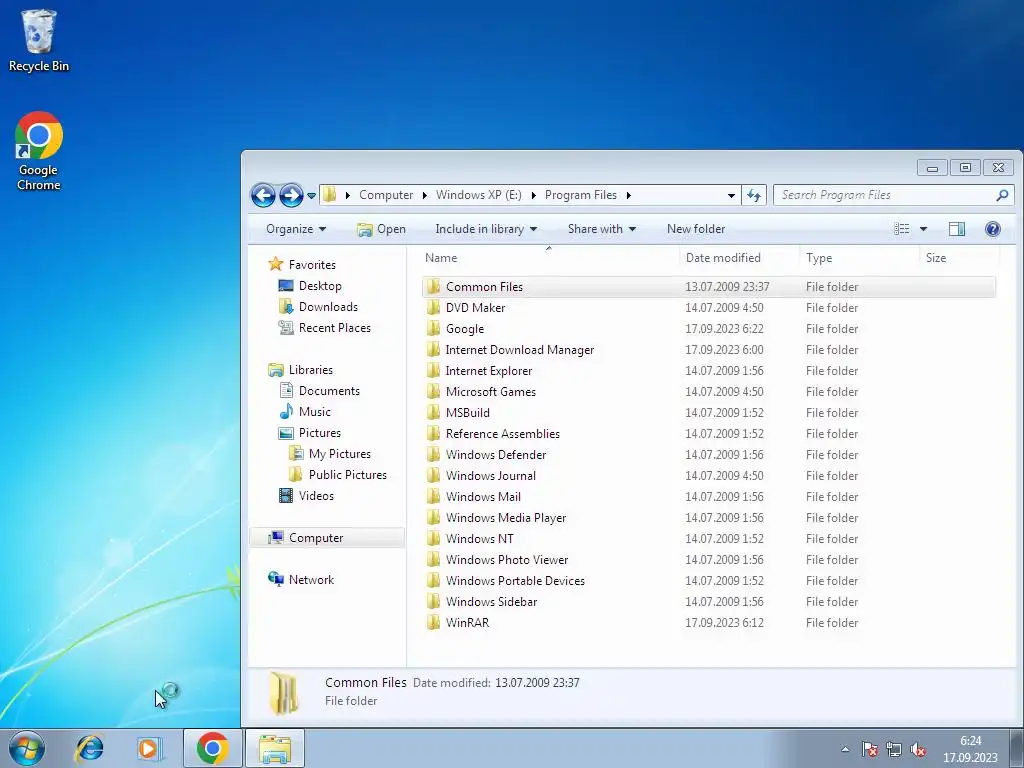1024x768 pixels.
Task: Change the view using view icon
Action: click(902, 229)
